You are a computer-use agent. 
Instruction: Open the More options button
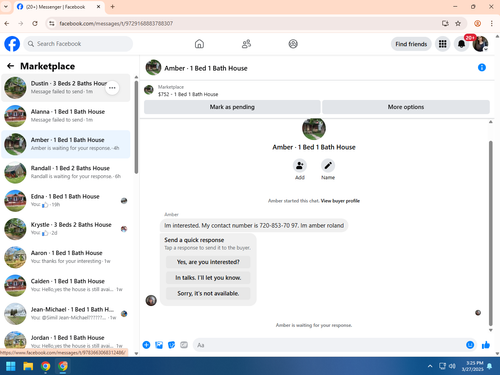(x=406, y=107)
